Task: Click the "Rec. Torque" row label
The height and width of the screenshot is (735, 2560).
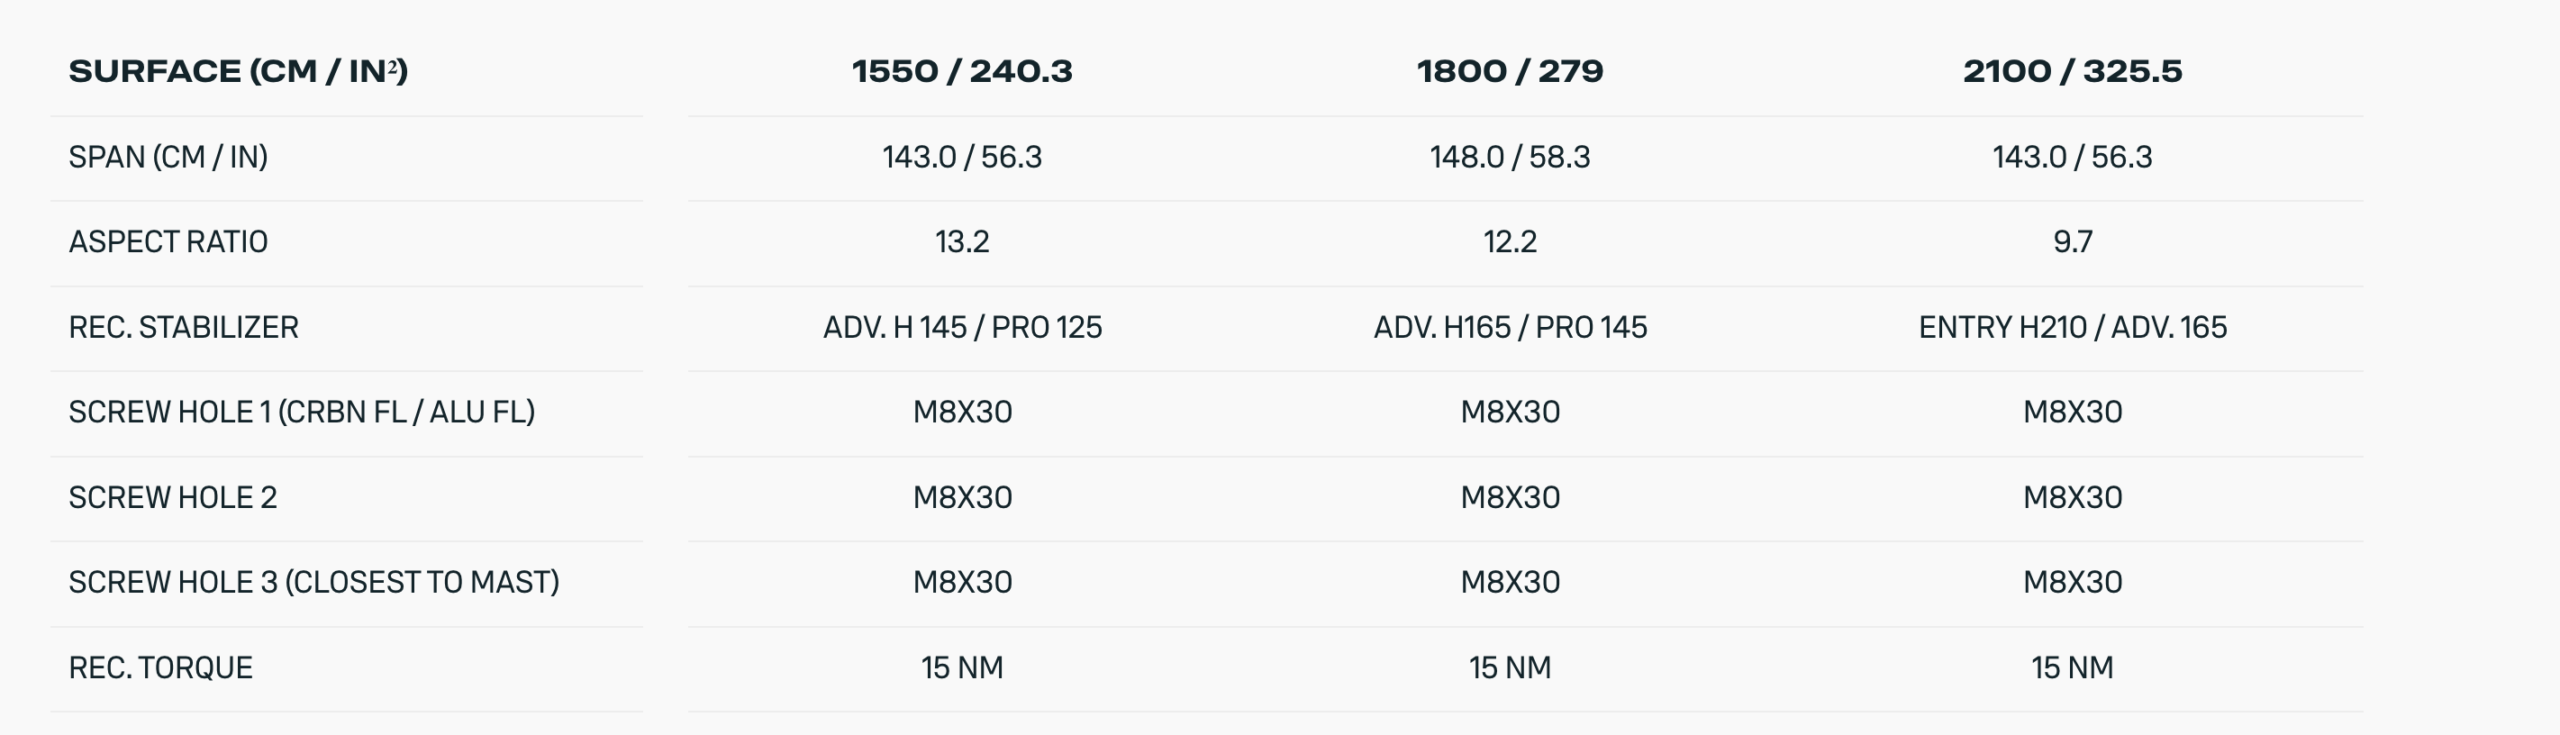Action: pos(161,667)
